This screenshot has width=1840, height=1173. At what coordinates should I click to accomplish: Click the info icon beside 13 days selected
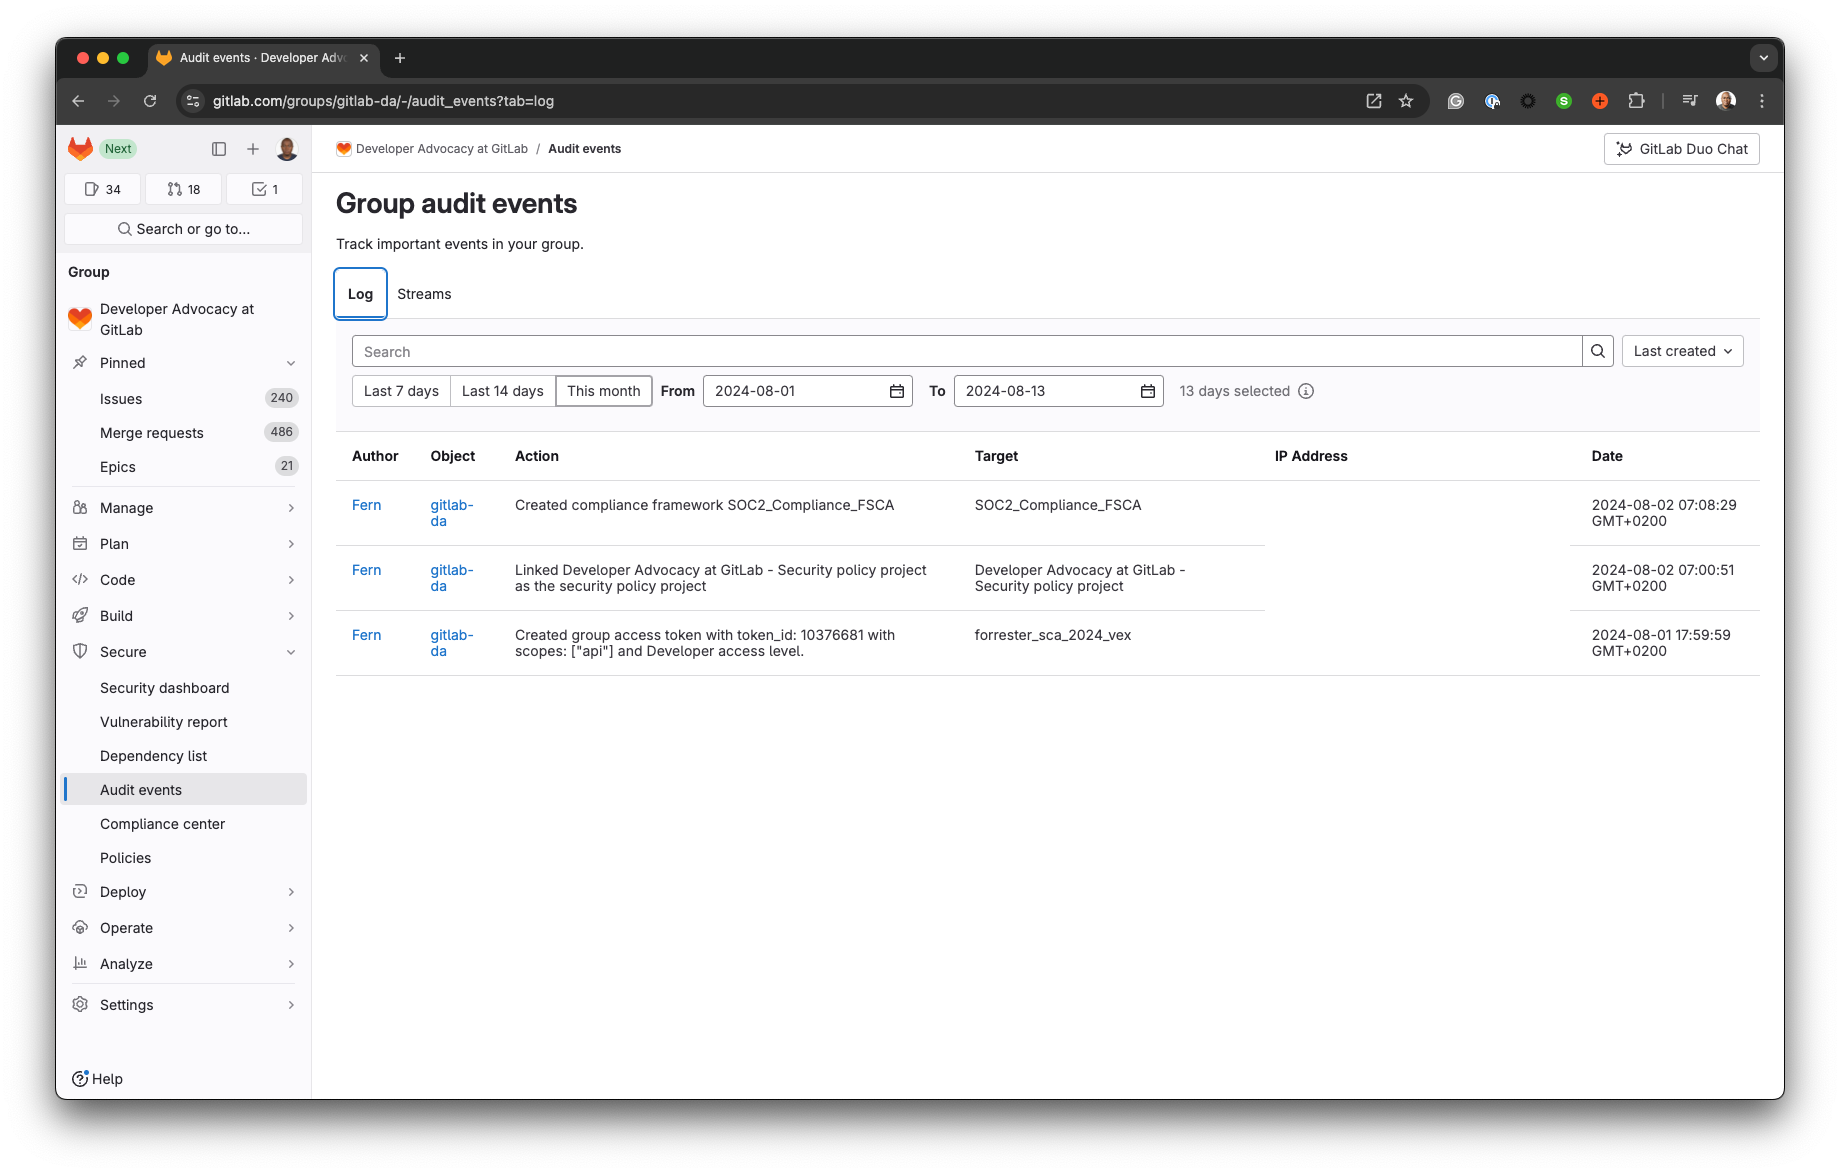tap(1306, 391)
